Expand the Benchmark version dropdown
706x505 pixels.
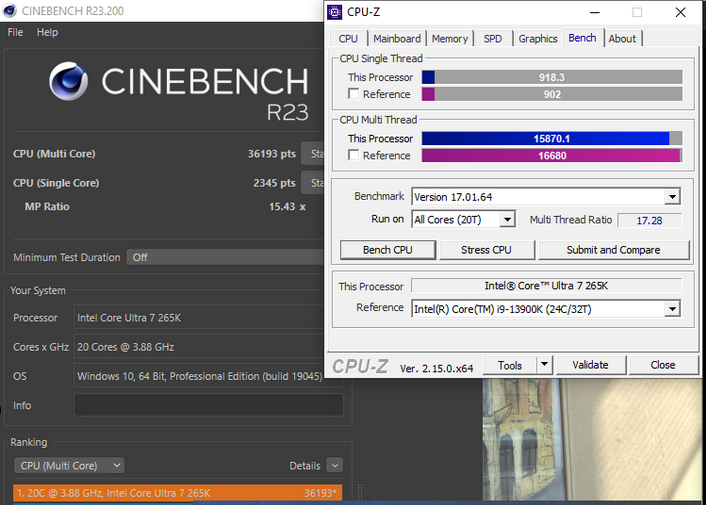[x=672, y=197]
